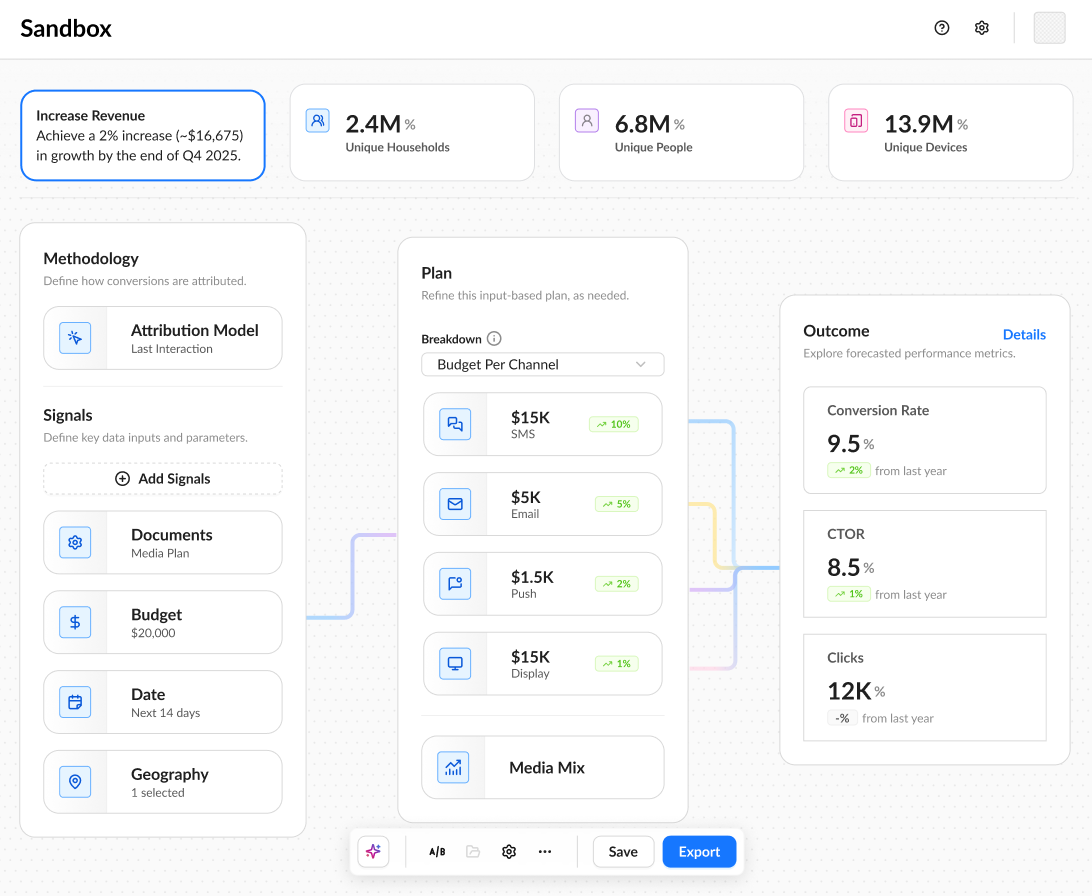Viewport: 1092px width, 896px height.
Task: Open the gear settings in bottom toolbar
Action: [509, 851]
